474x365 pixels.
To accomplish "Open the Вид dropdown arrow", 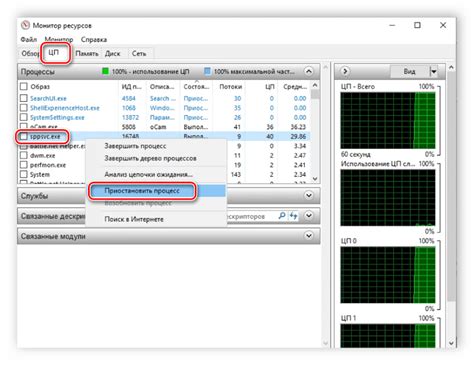I will point(433,71).
